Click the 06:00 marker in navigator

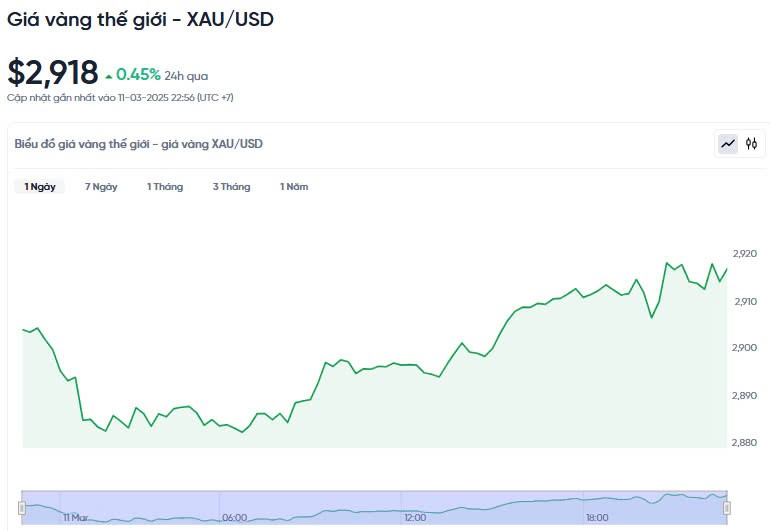point(234,518)
